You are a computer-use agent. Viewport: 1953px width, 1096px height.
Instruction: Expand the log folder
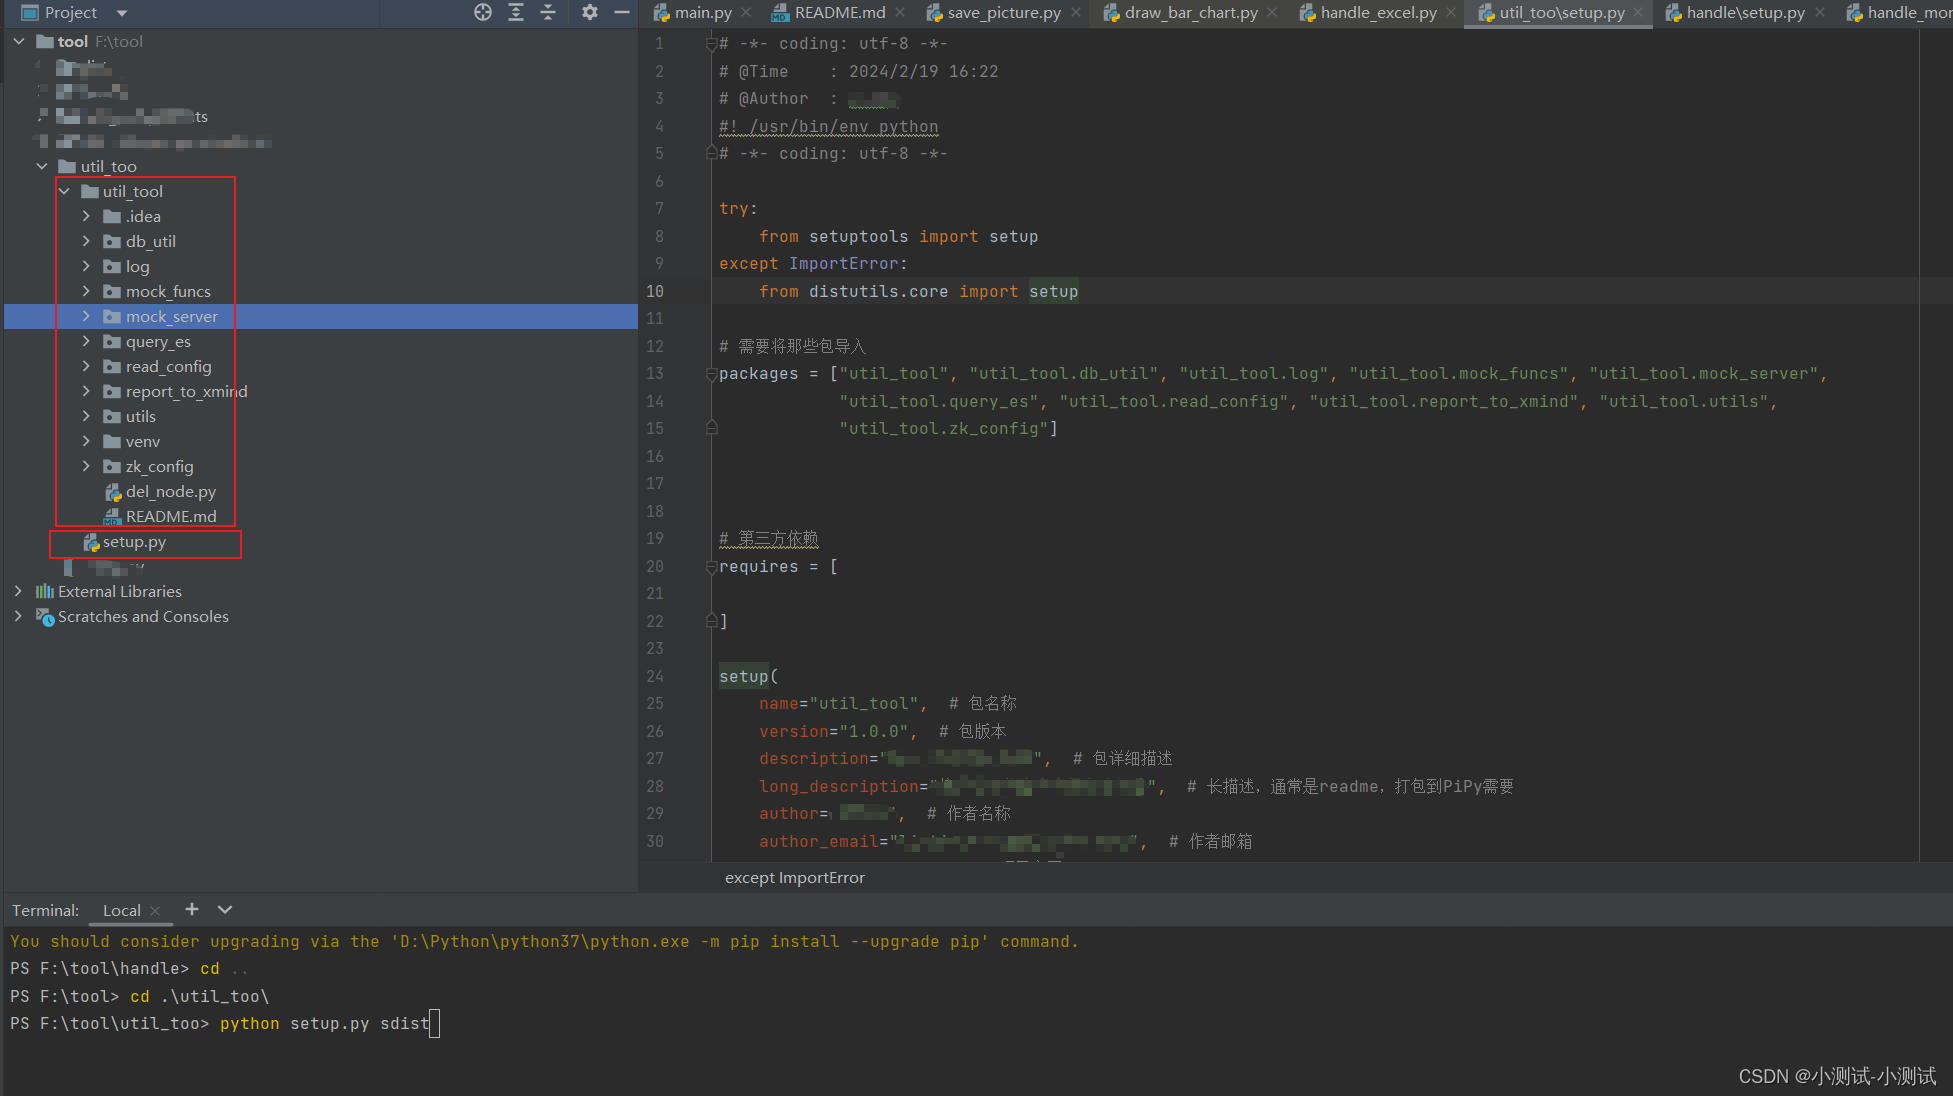click(x=86, y=266)
